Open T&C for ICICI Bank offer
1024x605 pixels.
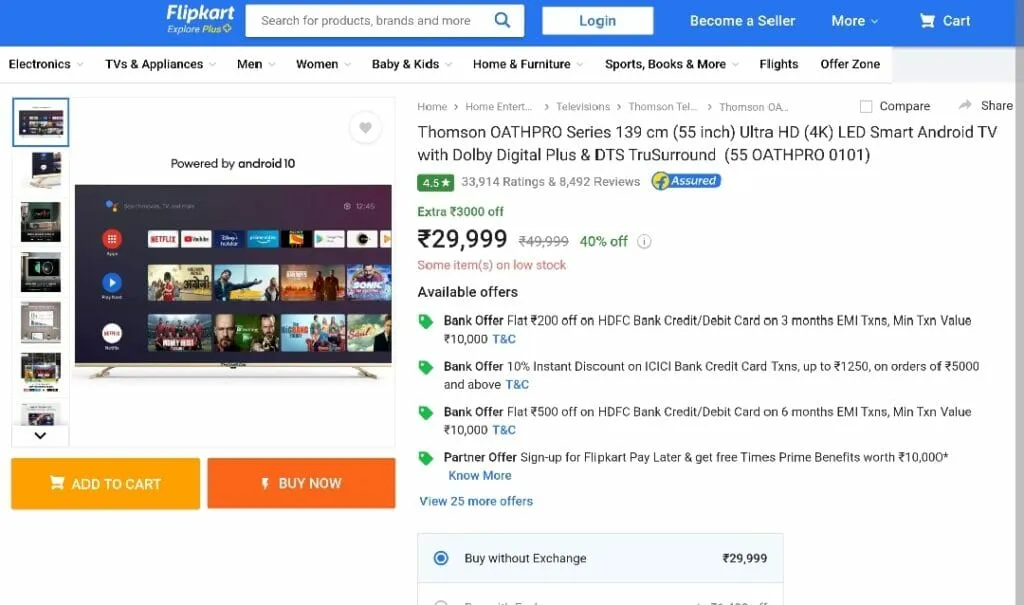coord(517,385)
